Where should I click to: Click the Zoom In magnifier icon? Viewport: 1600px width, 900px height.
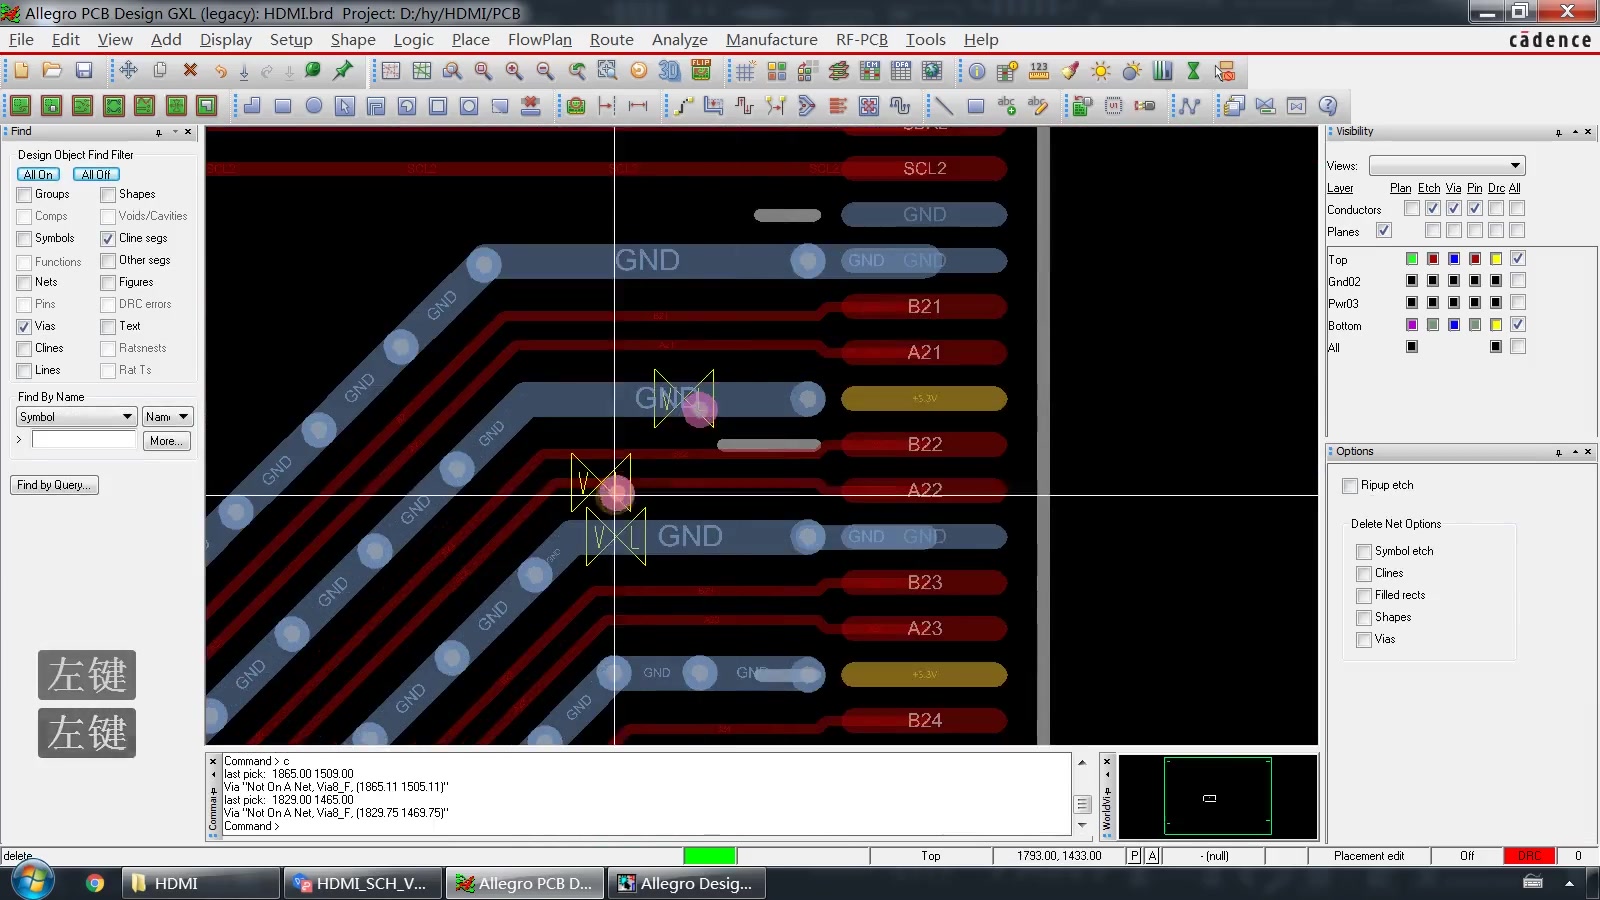tap(514, 71)
